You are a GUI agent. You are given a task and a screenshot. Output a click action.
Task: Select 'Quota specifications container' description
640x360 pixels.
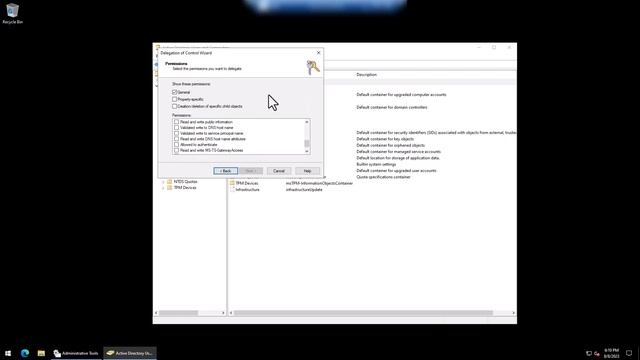point(383,177)
